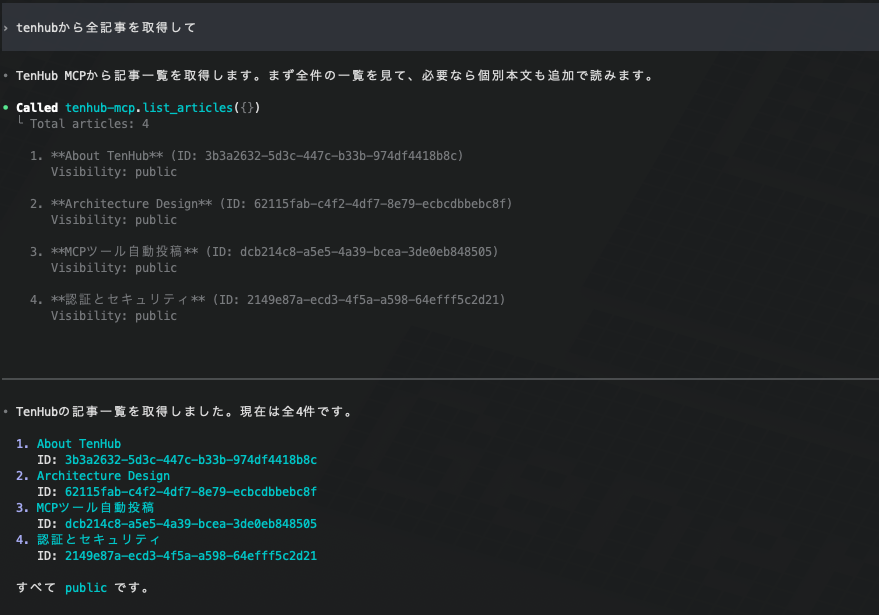Click tenhub-mcp in the tool call line
Screen dimensions: 879x615
100,108
